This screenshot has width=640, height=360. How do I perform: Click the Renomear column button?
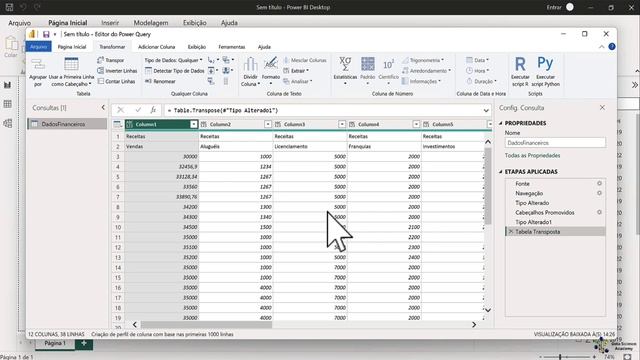pyautogui.click(x=160, y=81)
